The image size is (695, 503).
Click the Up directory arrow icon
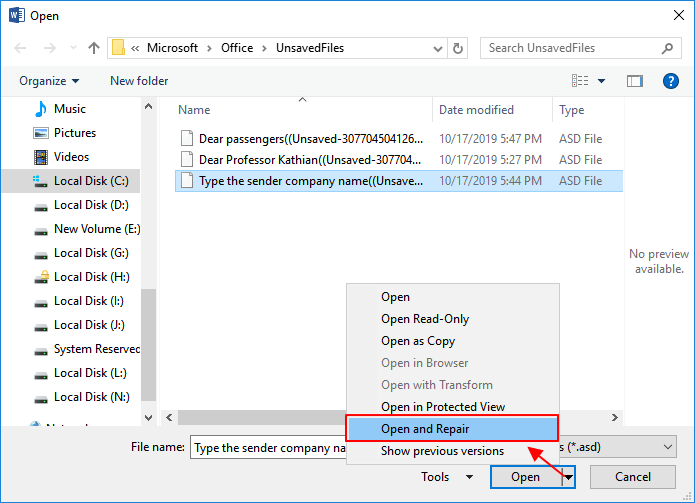pos(94,48)
